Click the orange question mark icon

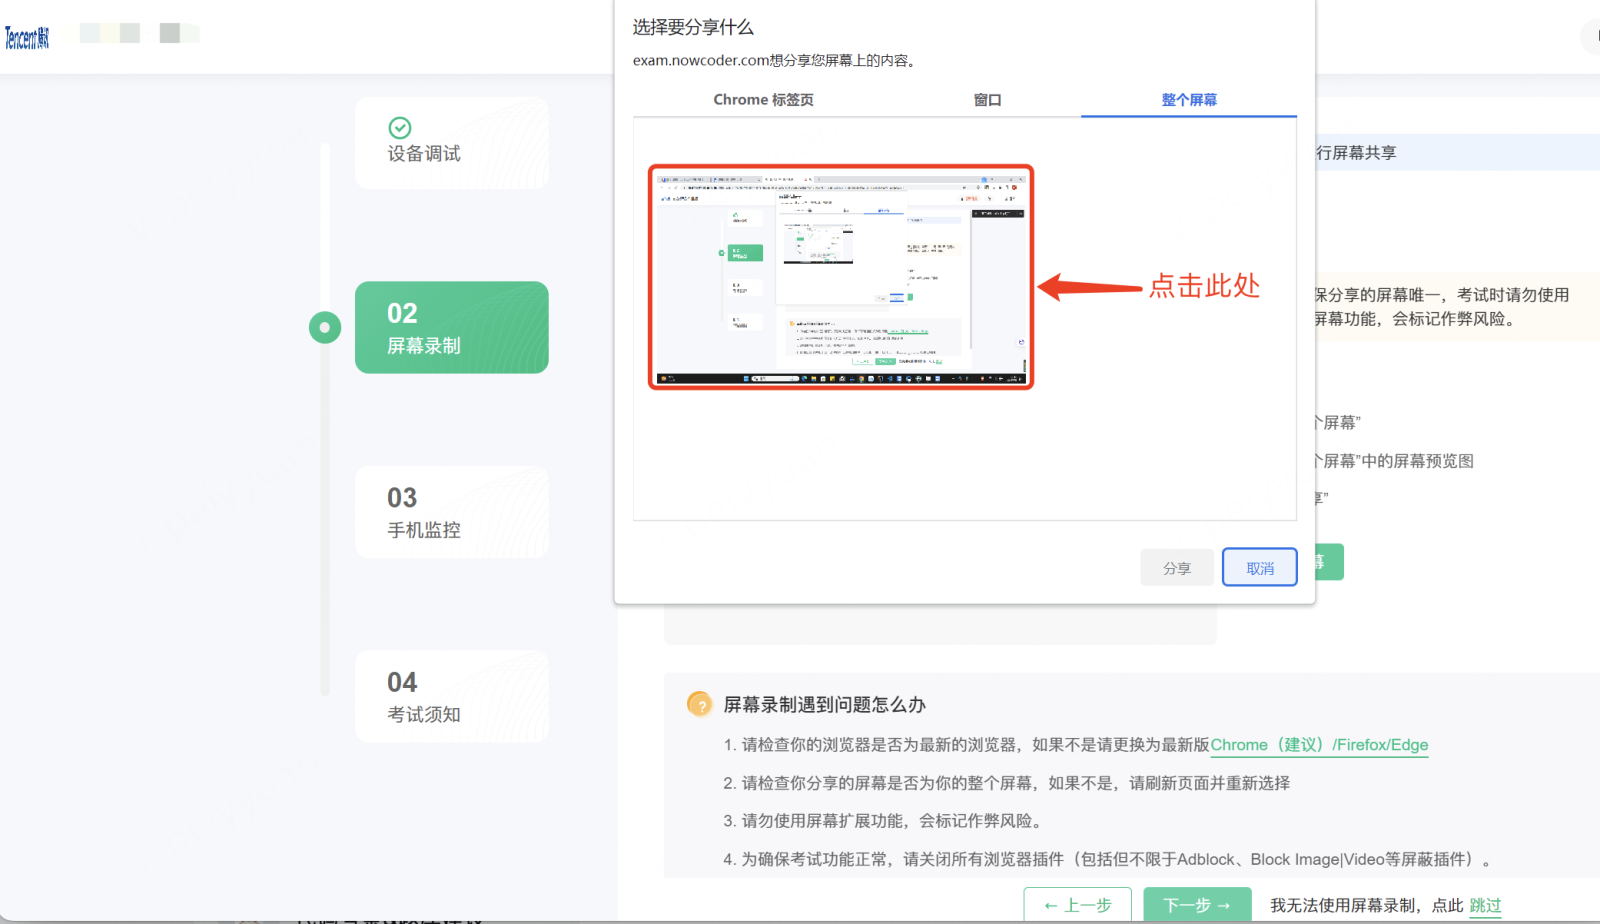coord(700,705)
